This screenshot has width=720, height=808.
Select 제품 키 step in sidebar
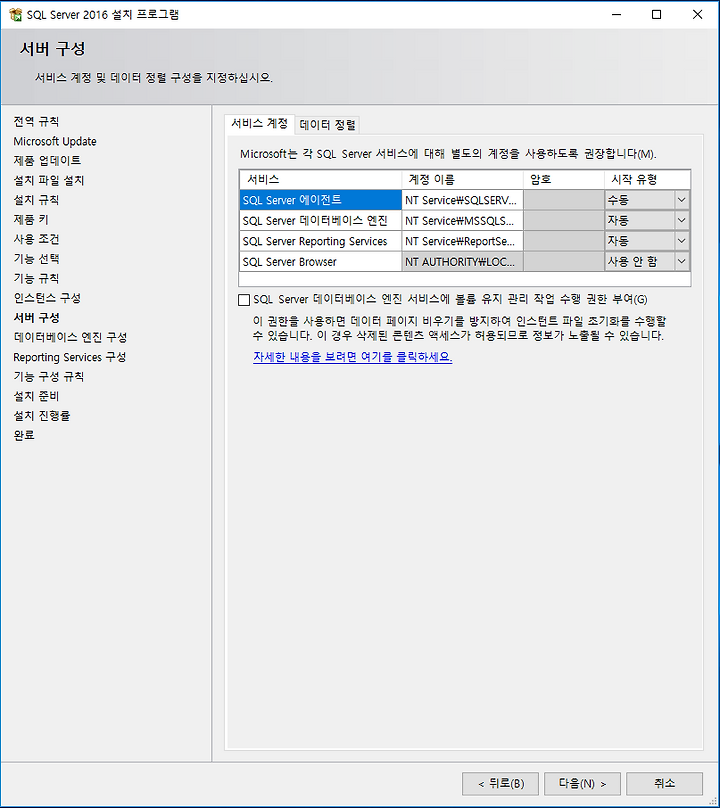tap(31, 220)
